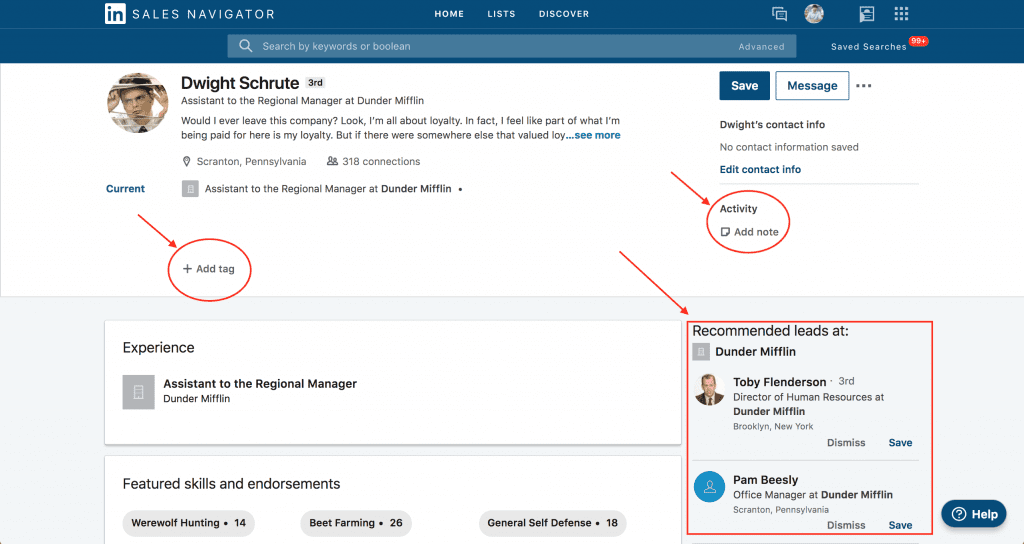Click Toby Flenderson's profile photo
1024x544 pixels.
point(709,390)
